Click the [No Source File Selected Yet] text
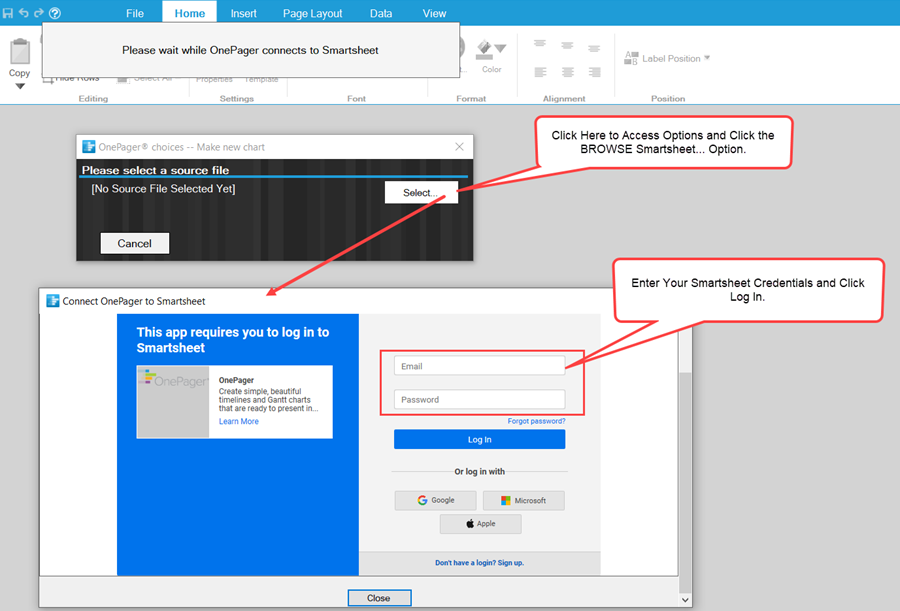Image resolution: width=900 pixels, height=611 pixels. pos(163,188)
